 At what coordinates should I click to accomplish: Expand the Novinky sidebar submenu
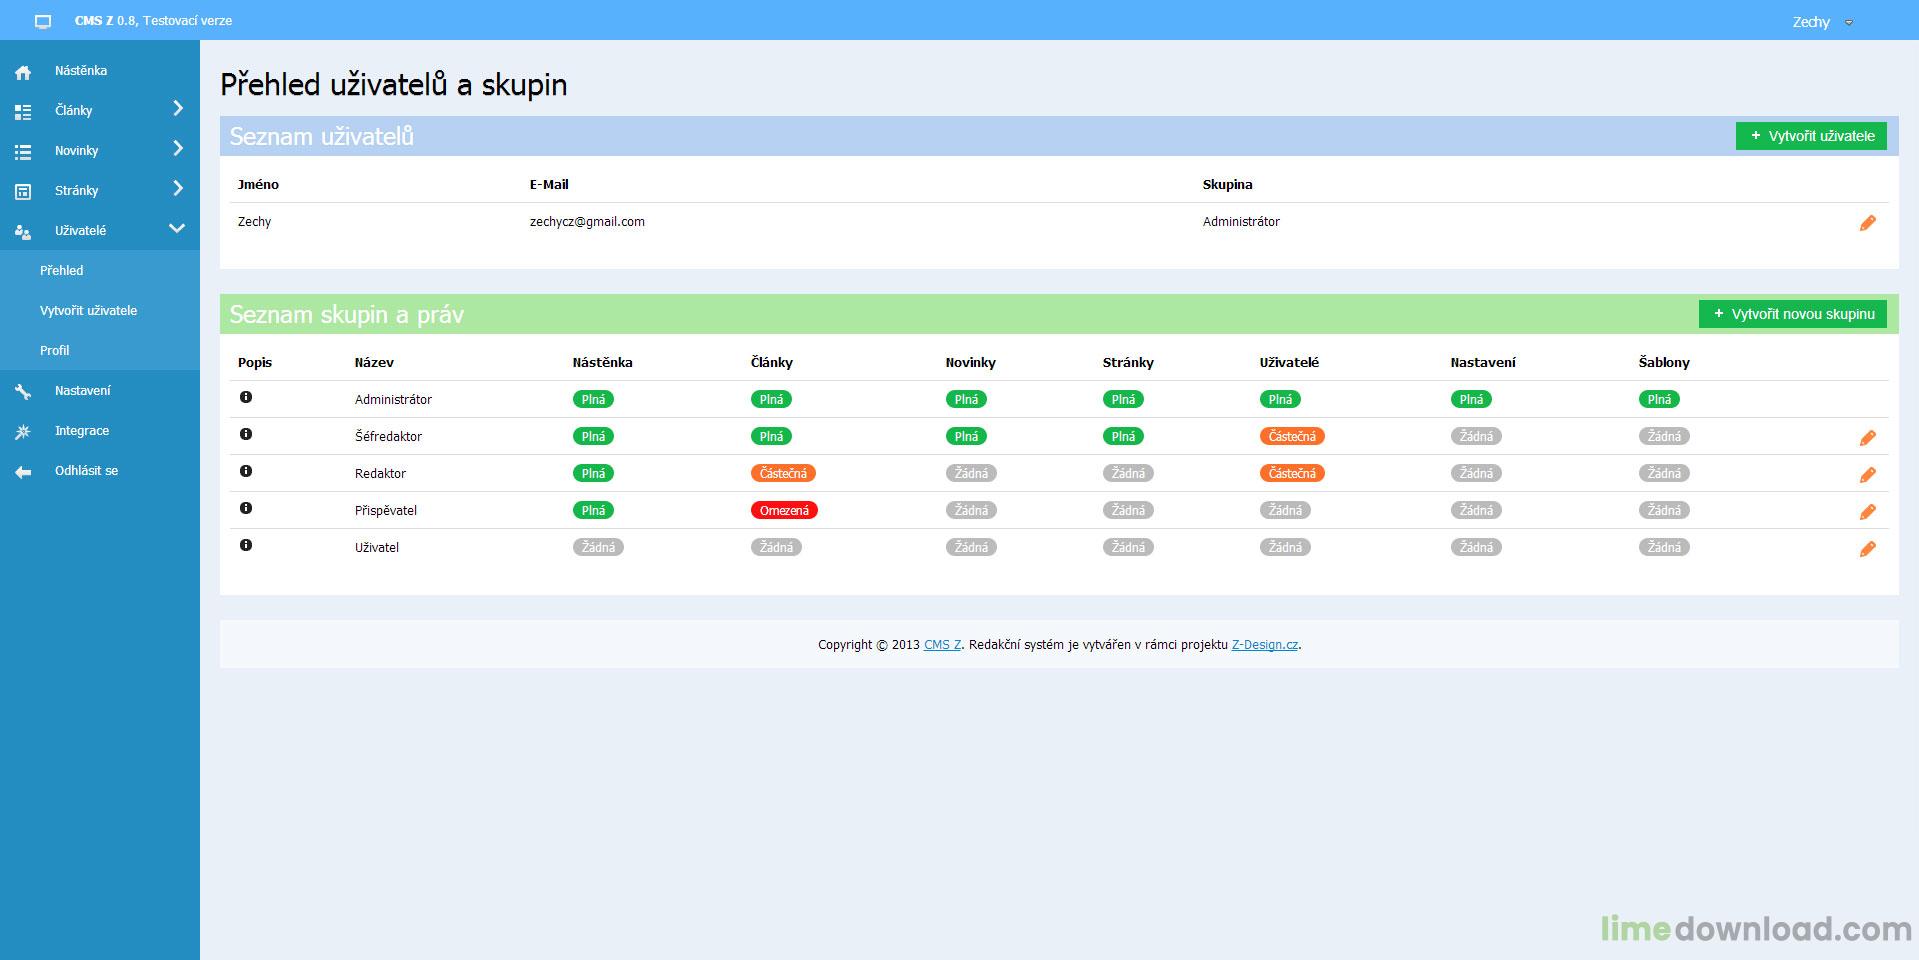pyautogui.click(x=178, y=148)
